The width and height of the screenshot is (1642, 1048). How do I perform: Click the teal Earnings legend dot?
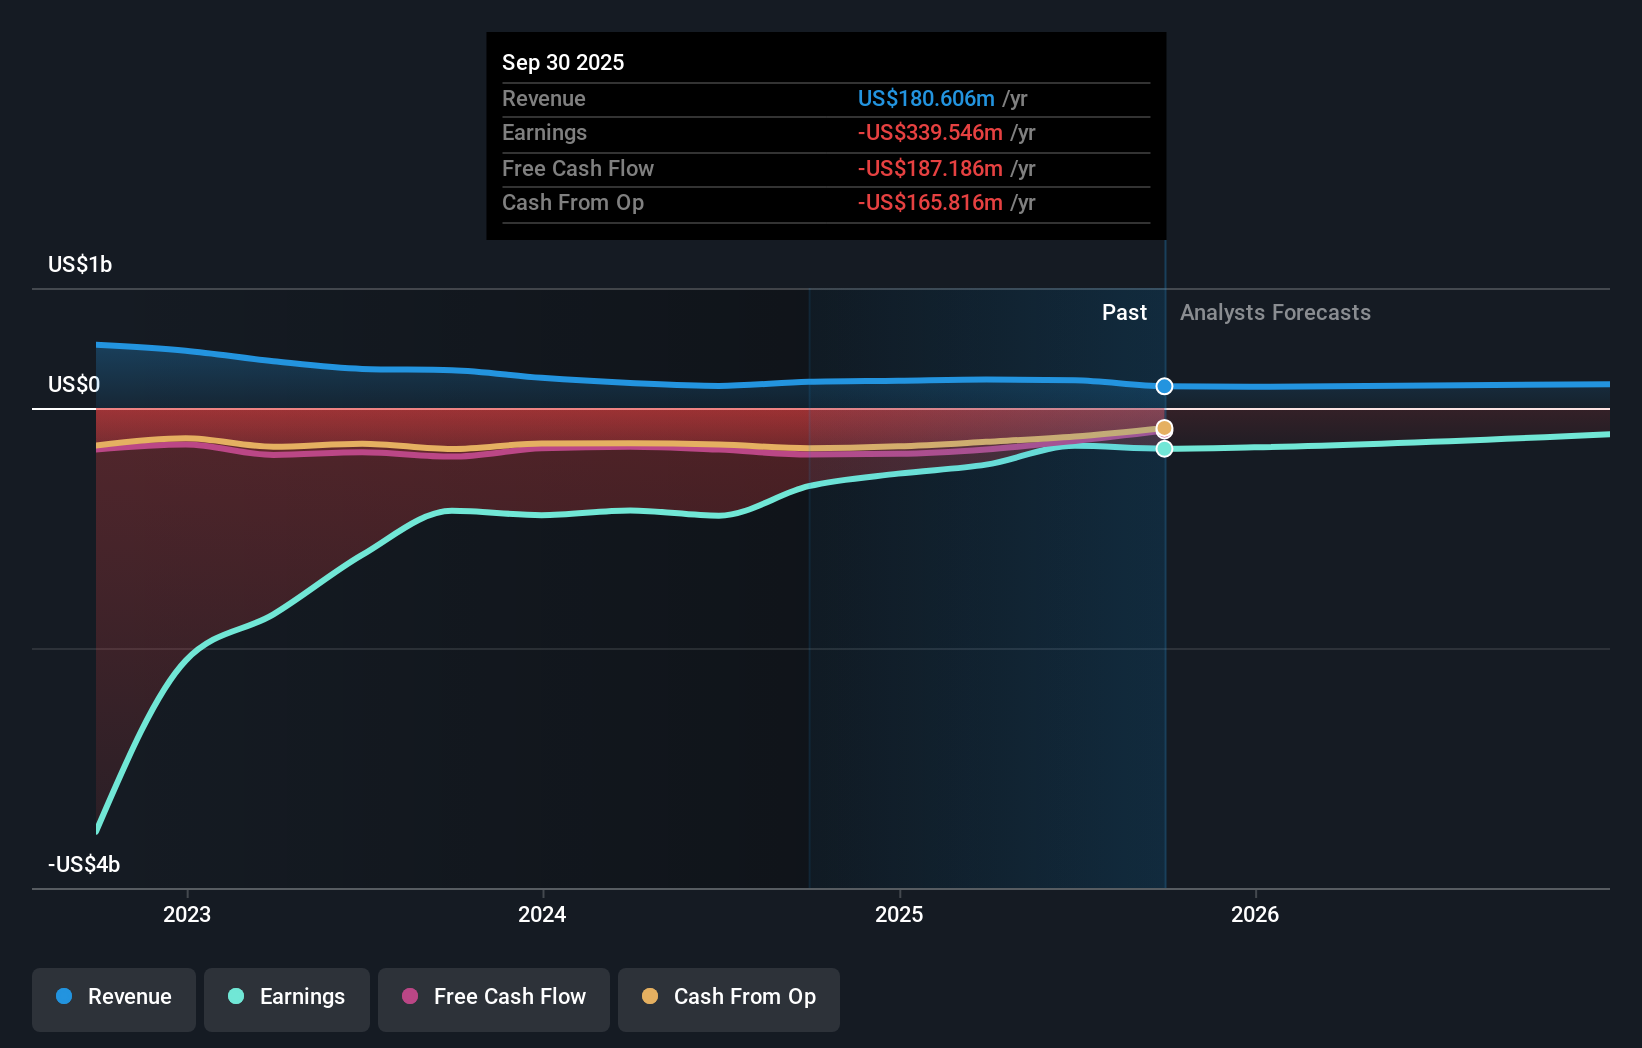tap(236, 996)
